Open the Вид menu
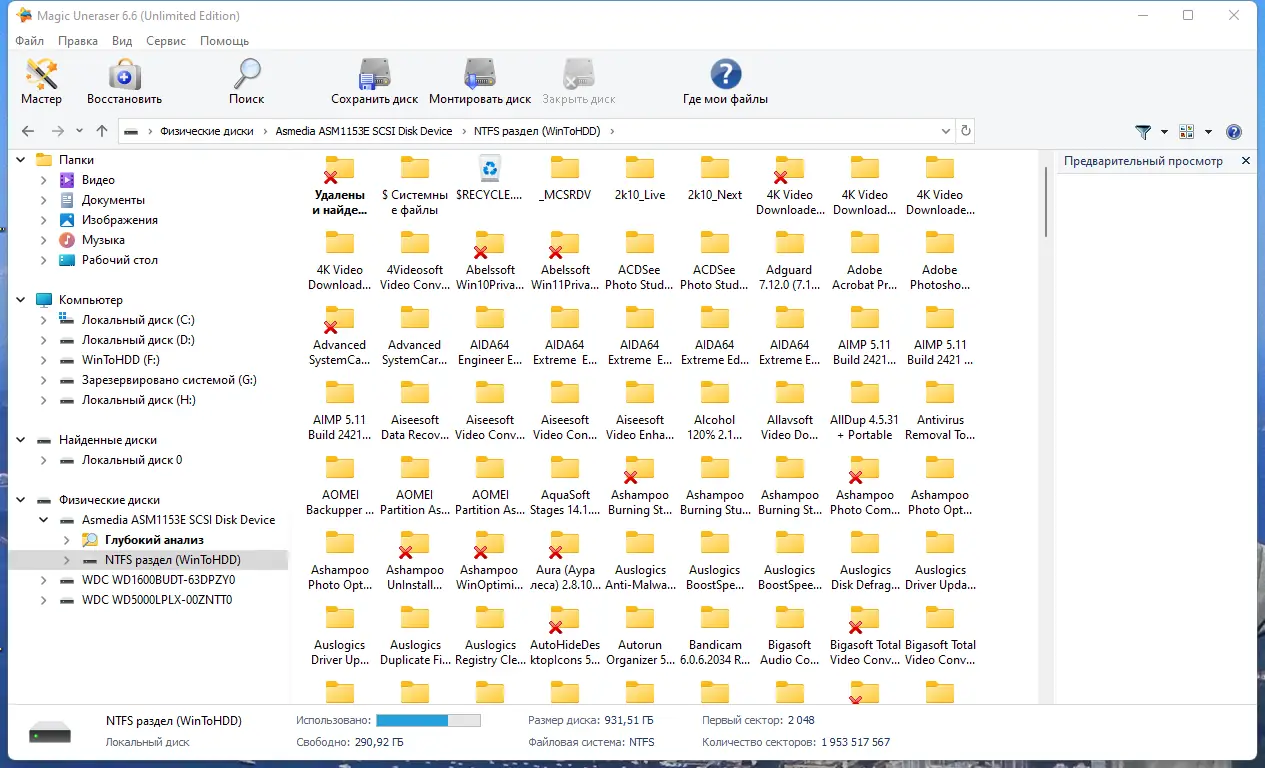 122,41
